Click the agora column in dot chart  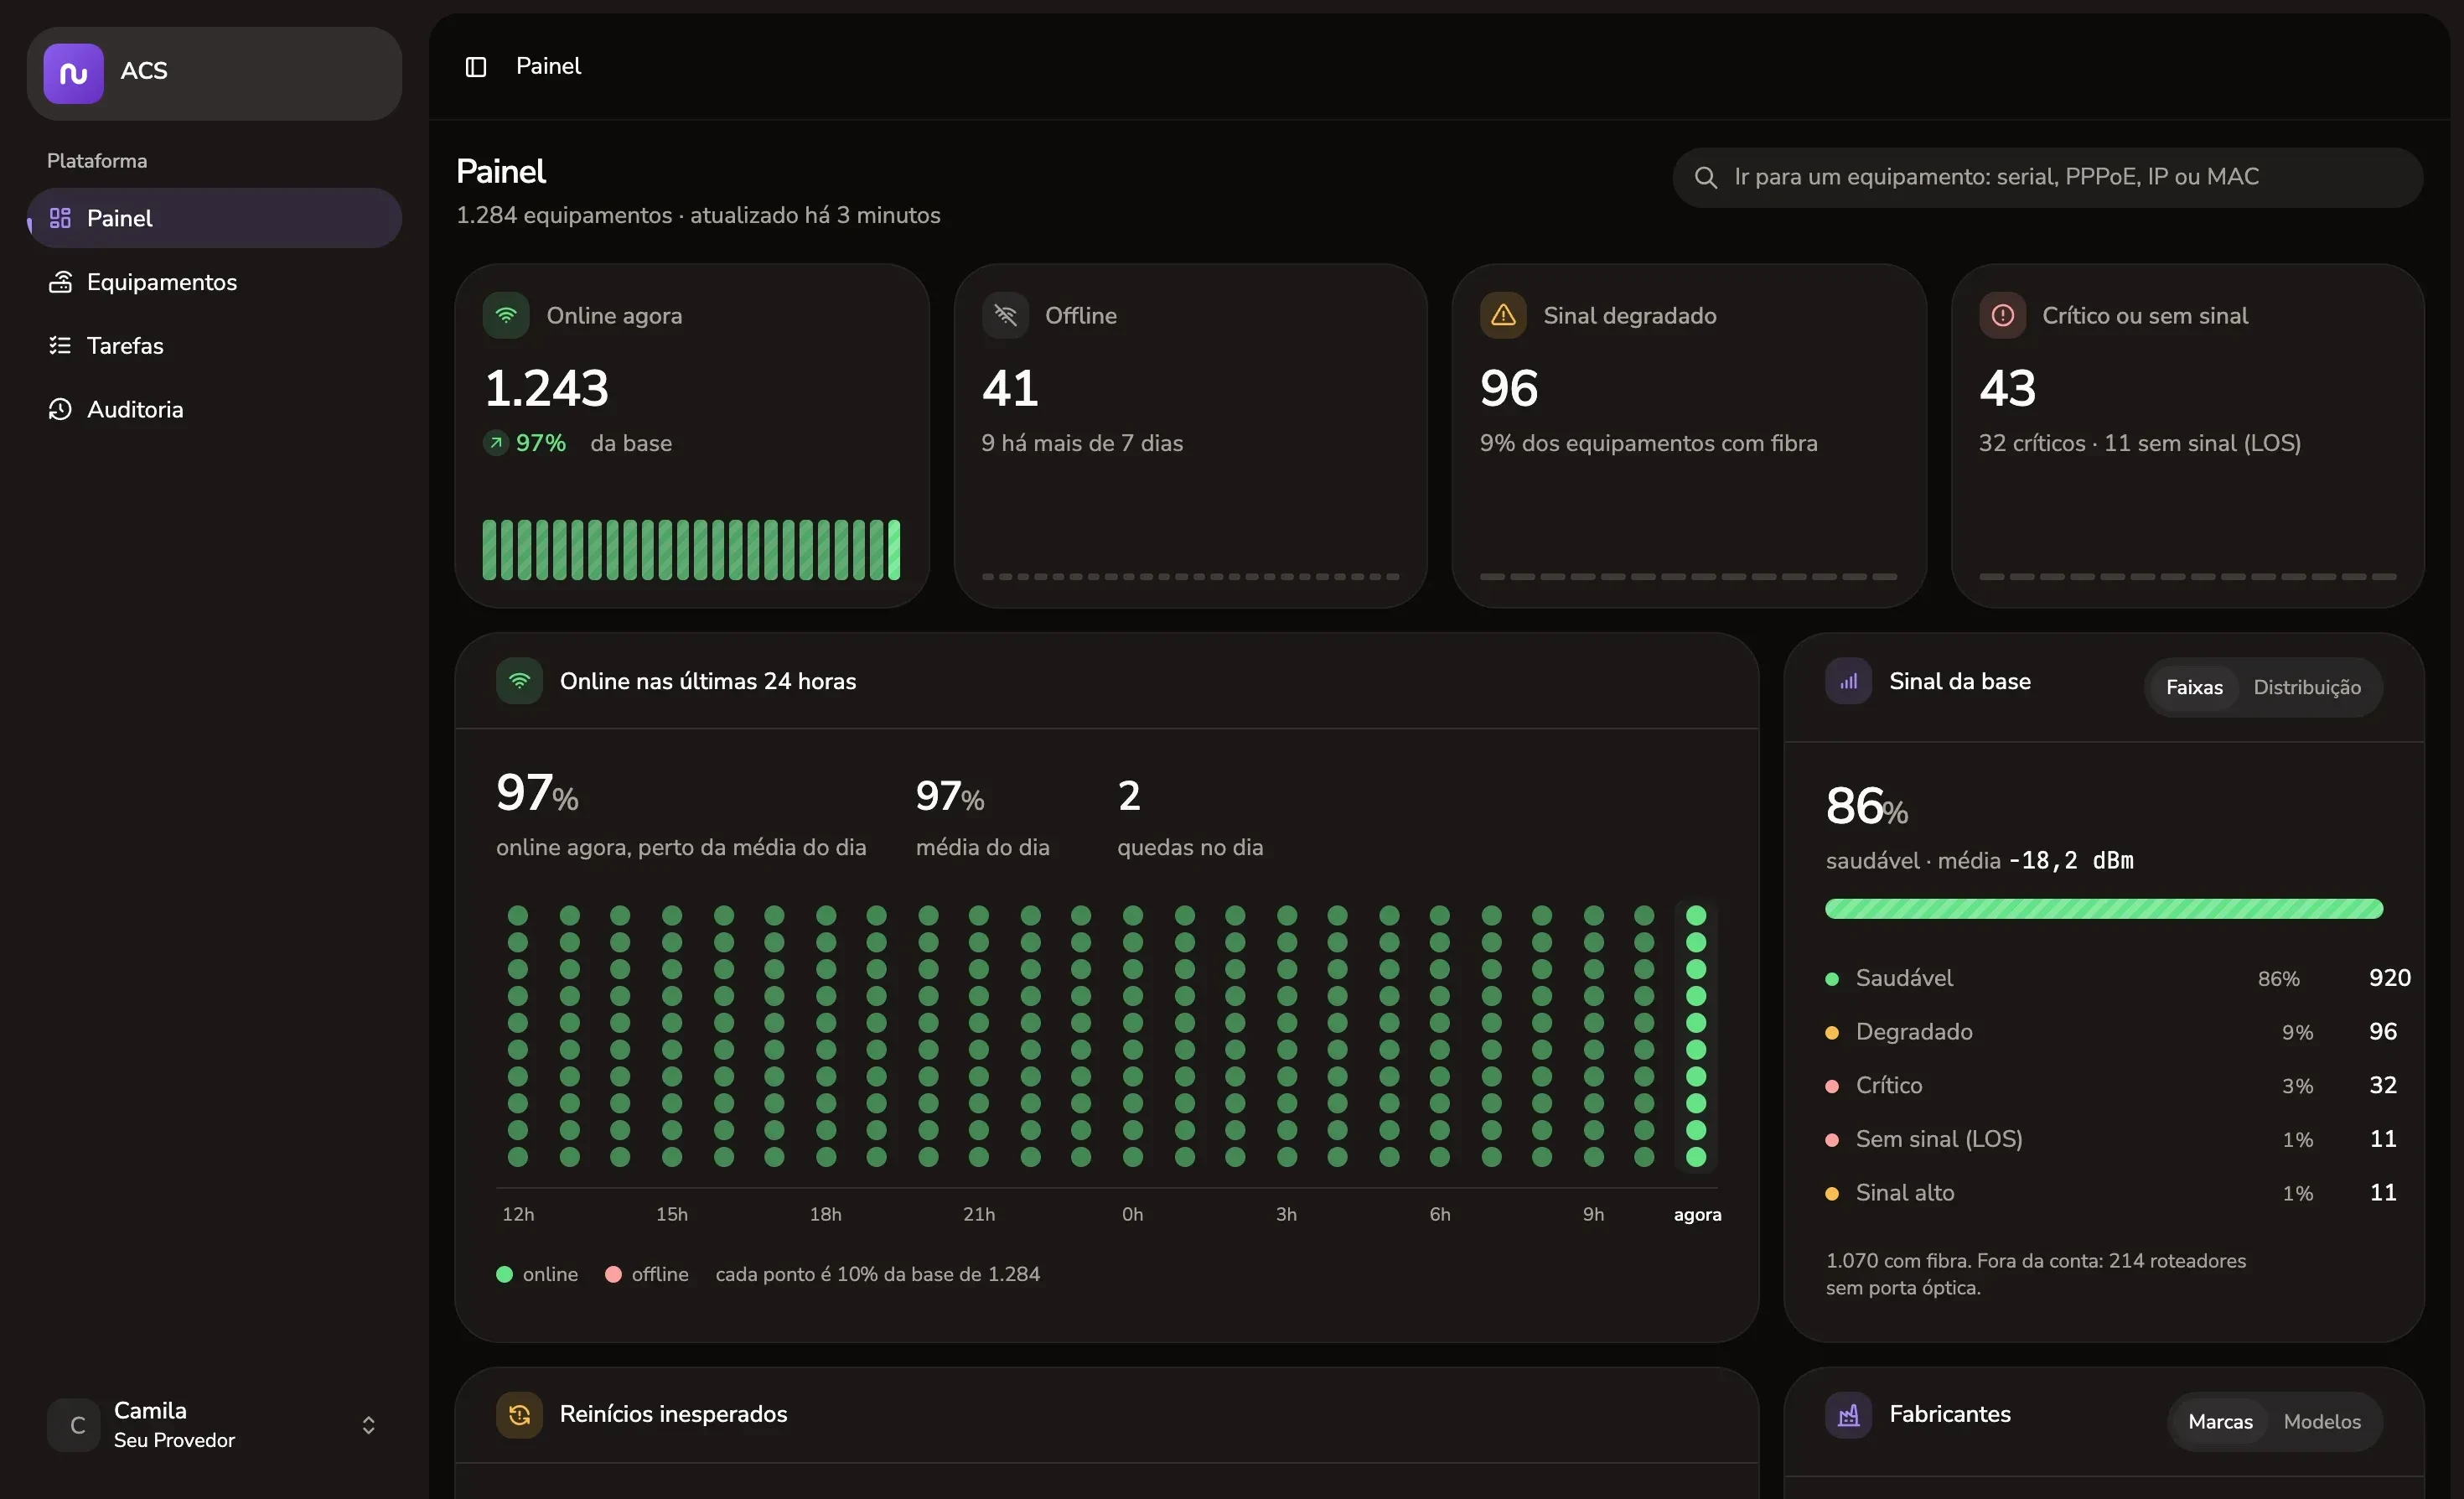point(1696,1036)
